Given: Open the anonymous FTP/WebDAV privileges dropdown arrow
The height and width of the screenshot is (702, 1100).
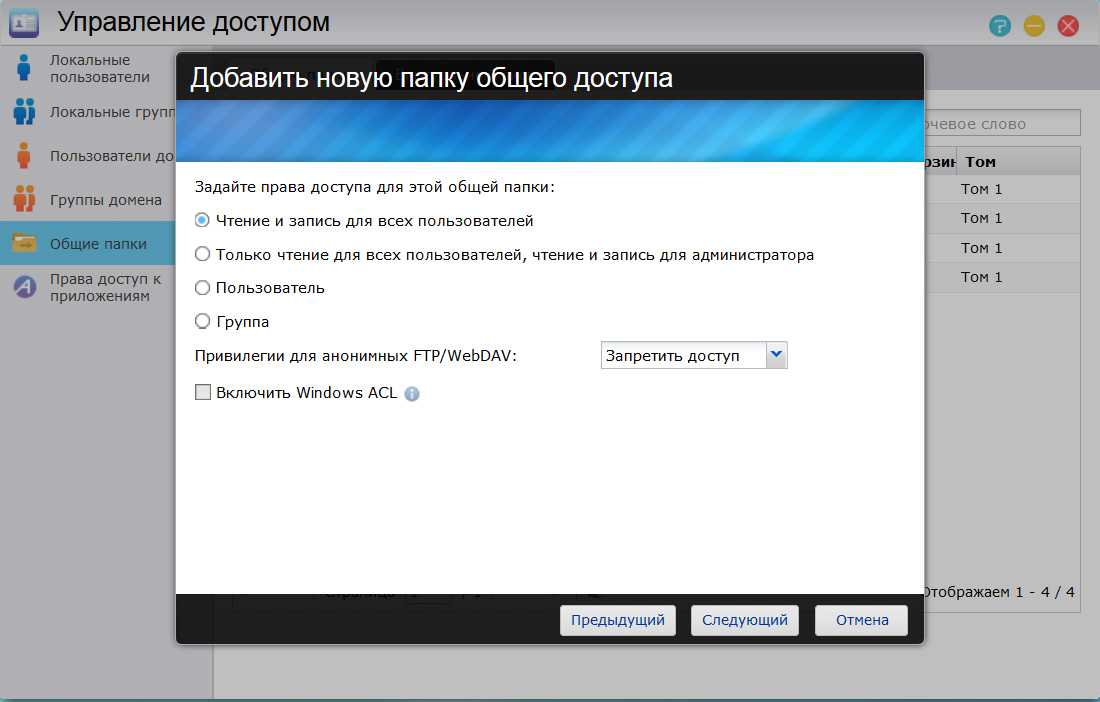Looking at the screenshot, I should (777, 355).
